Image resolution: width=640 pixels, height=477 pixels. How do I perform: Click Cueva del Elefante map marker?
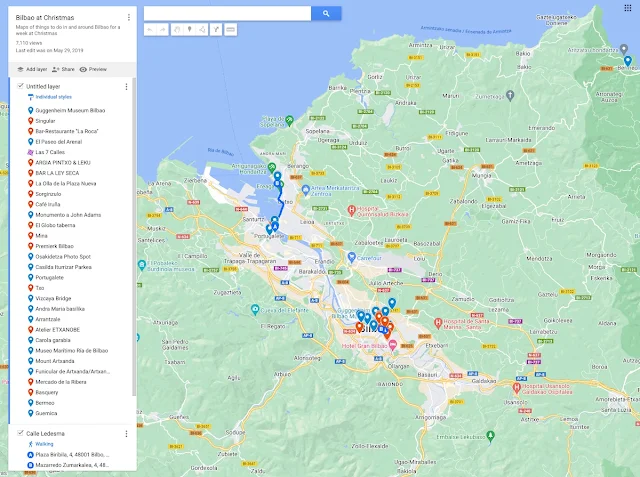tap(255, 310)
